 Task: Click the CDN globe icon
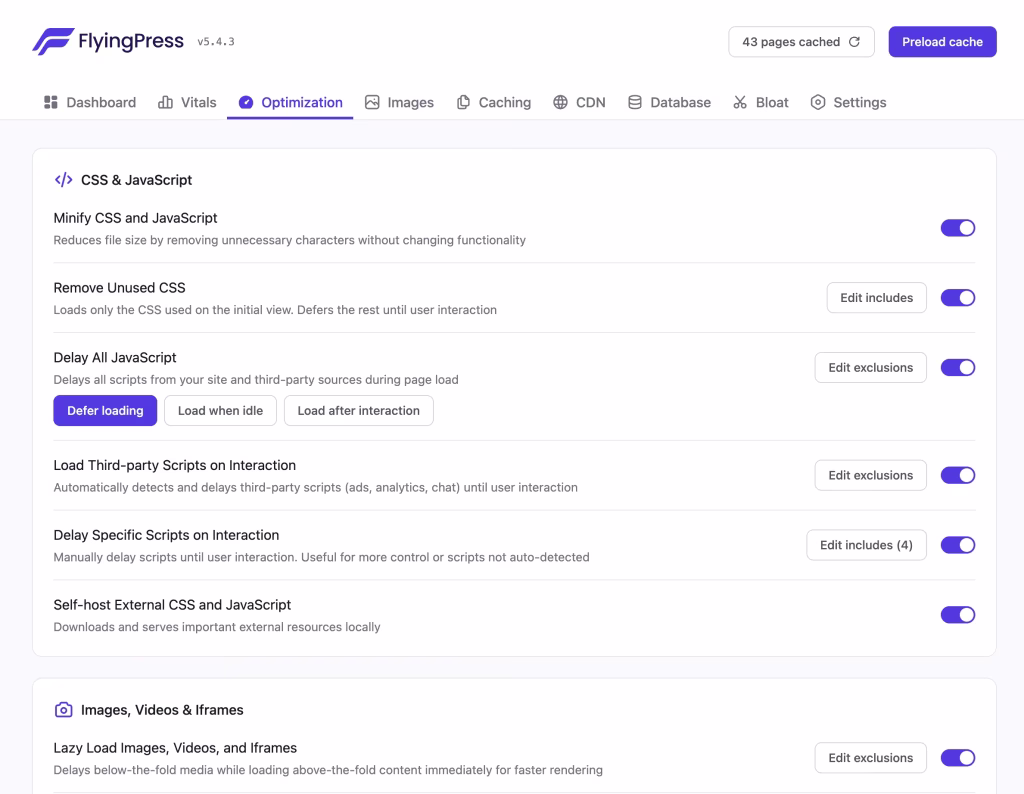[x=560, y=102]
